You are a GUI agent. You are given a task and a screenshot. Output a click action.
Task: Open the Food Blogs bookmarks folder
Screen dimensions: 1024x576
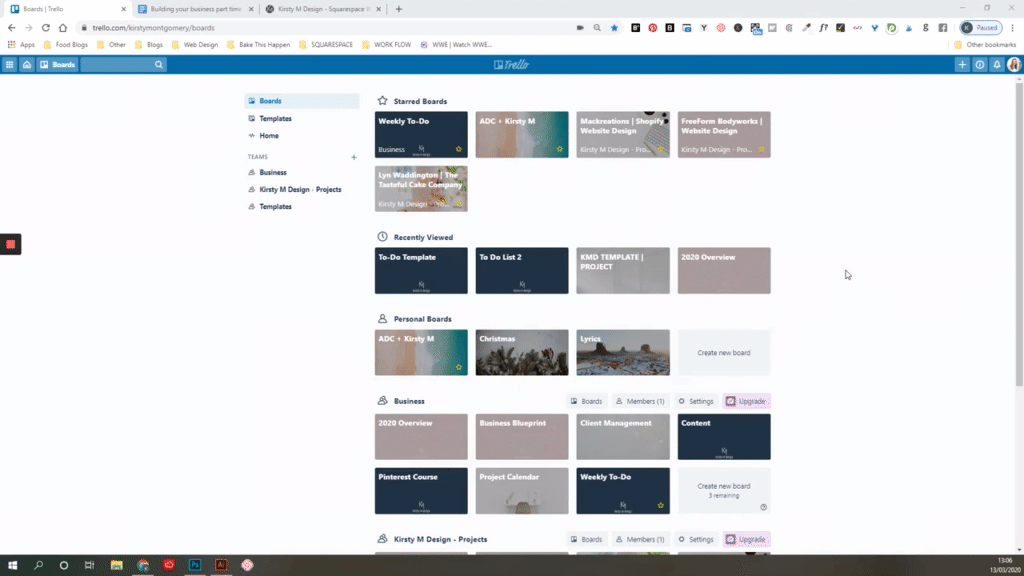click(x=70, y=44)
